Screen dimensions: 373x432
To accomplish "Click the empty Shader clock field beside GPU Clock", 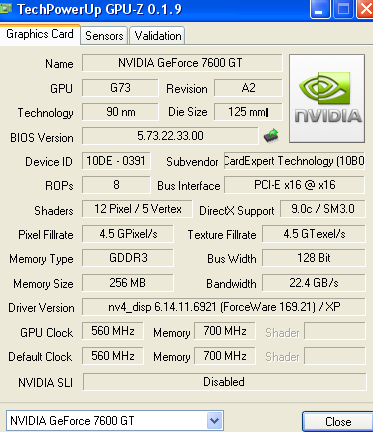I will (x=335, y=331).
